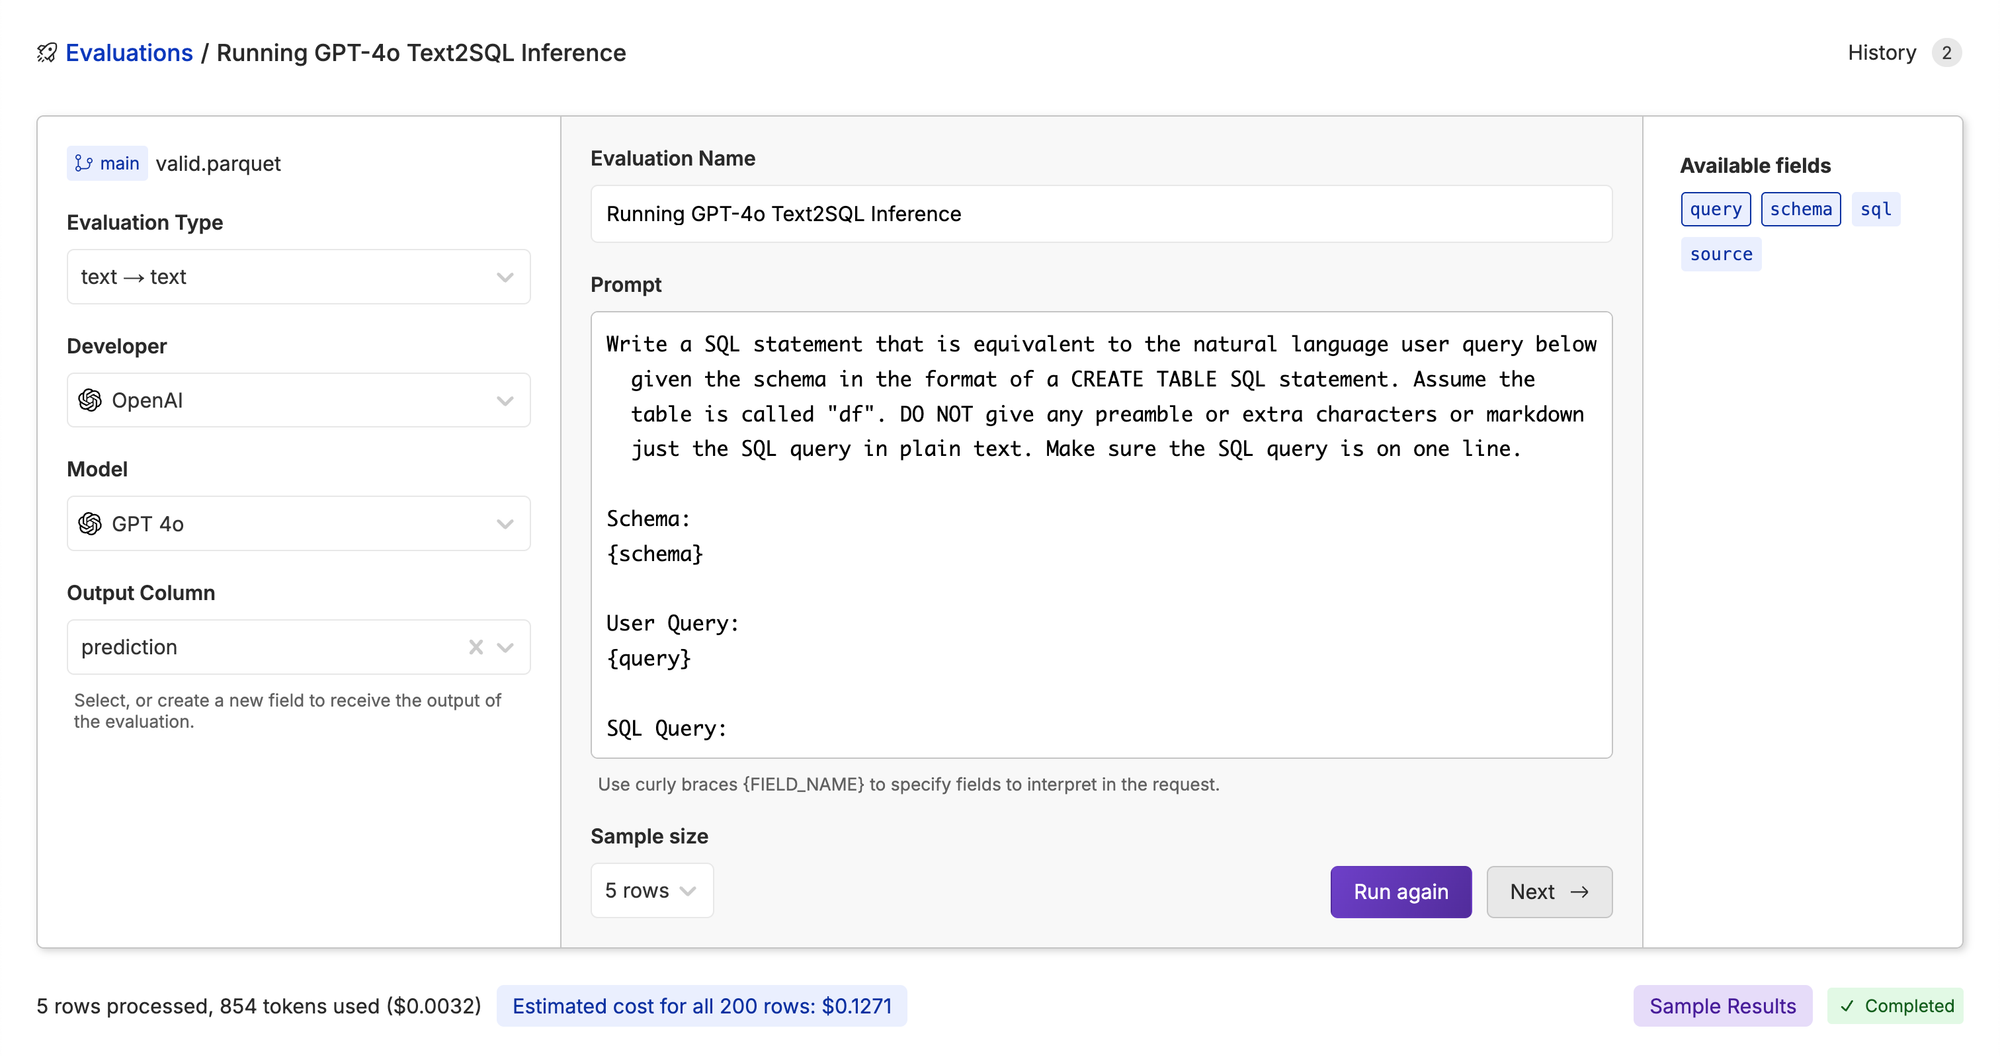Clear the prediction output column selection
This screenshot has height=1056, width=2000.
click(x=476, y=647)
